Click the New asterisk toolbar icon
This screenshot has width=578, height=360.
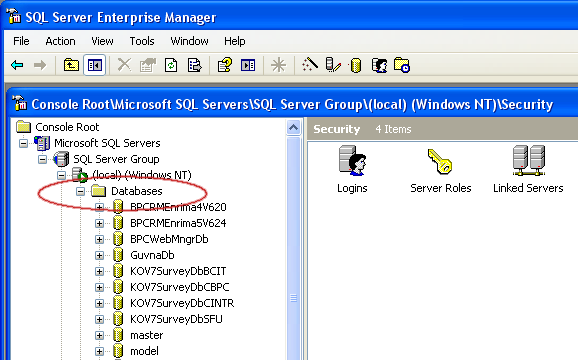[278, 65]
